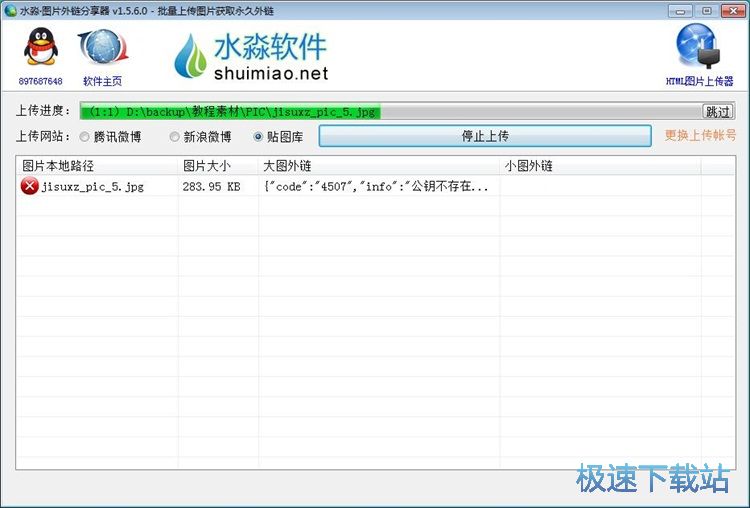Click the Stop Upload button
750x508 pixels.
[x=485, y=136]
